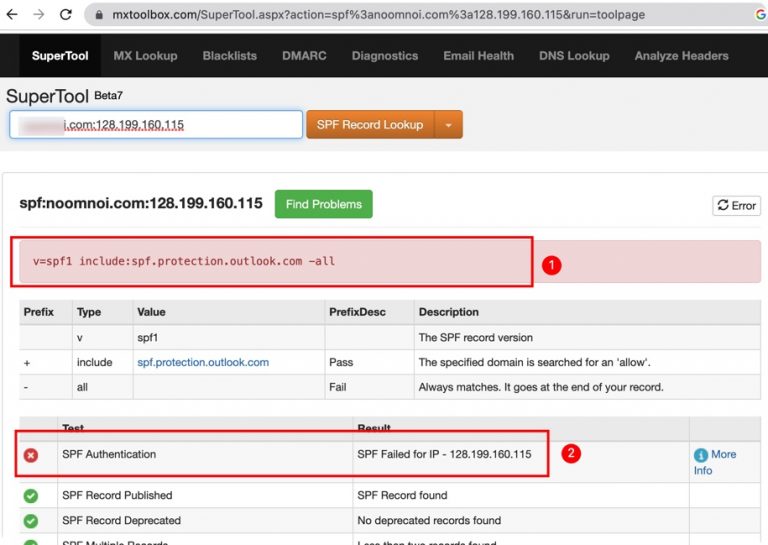
Task: Click the Error refresh button
Action: [735, 205]
